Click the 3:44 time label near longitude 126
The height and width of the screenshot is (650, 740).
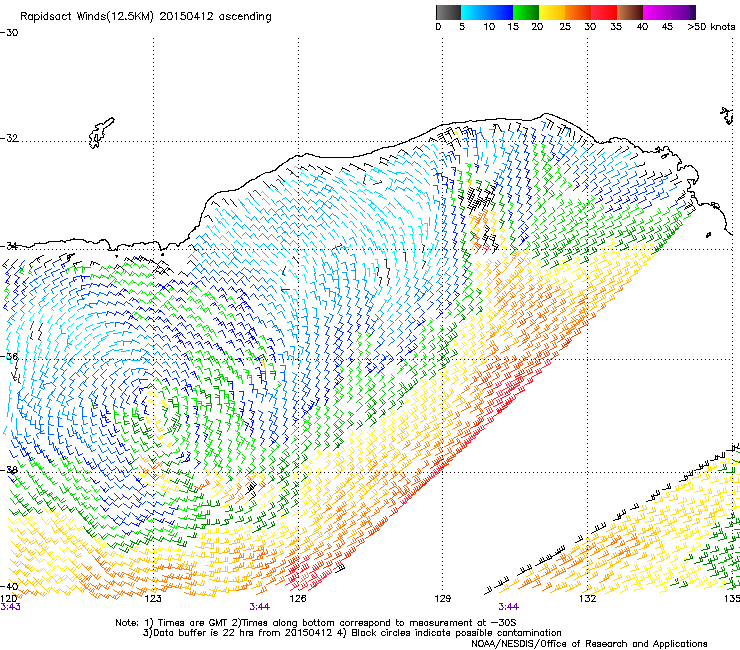260,607
